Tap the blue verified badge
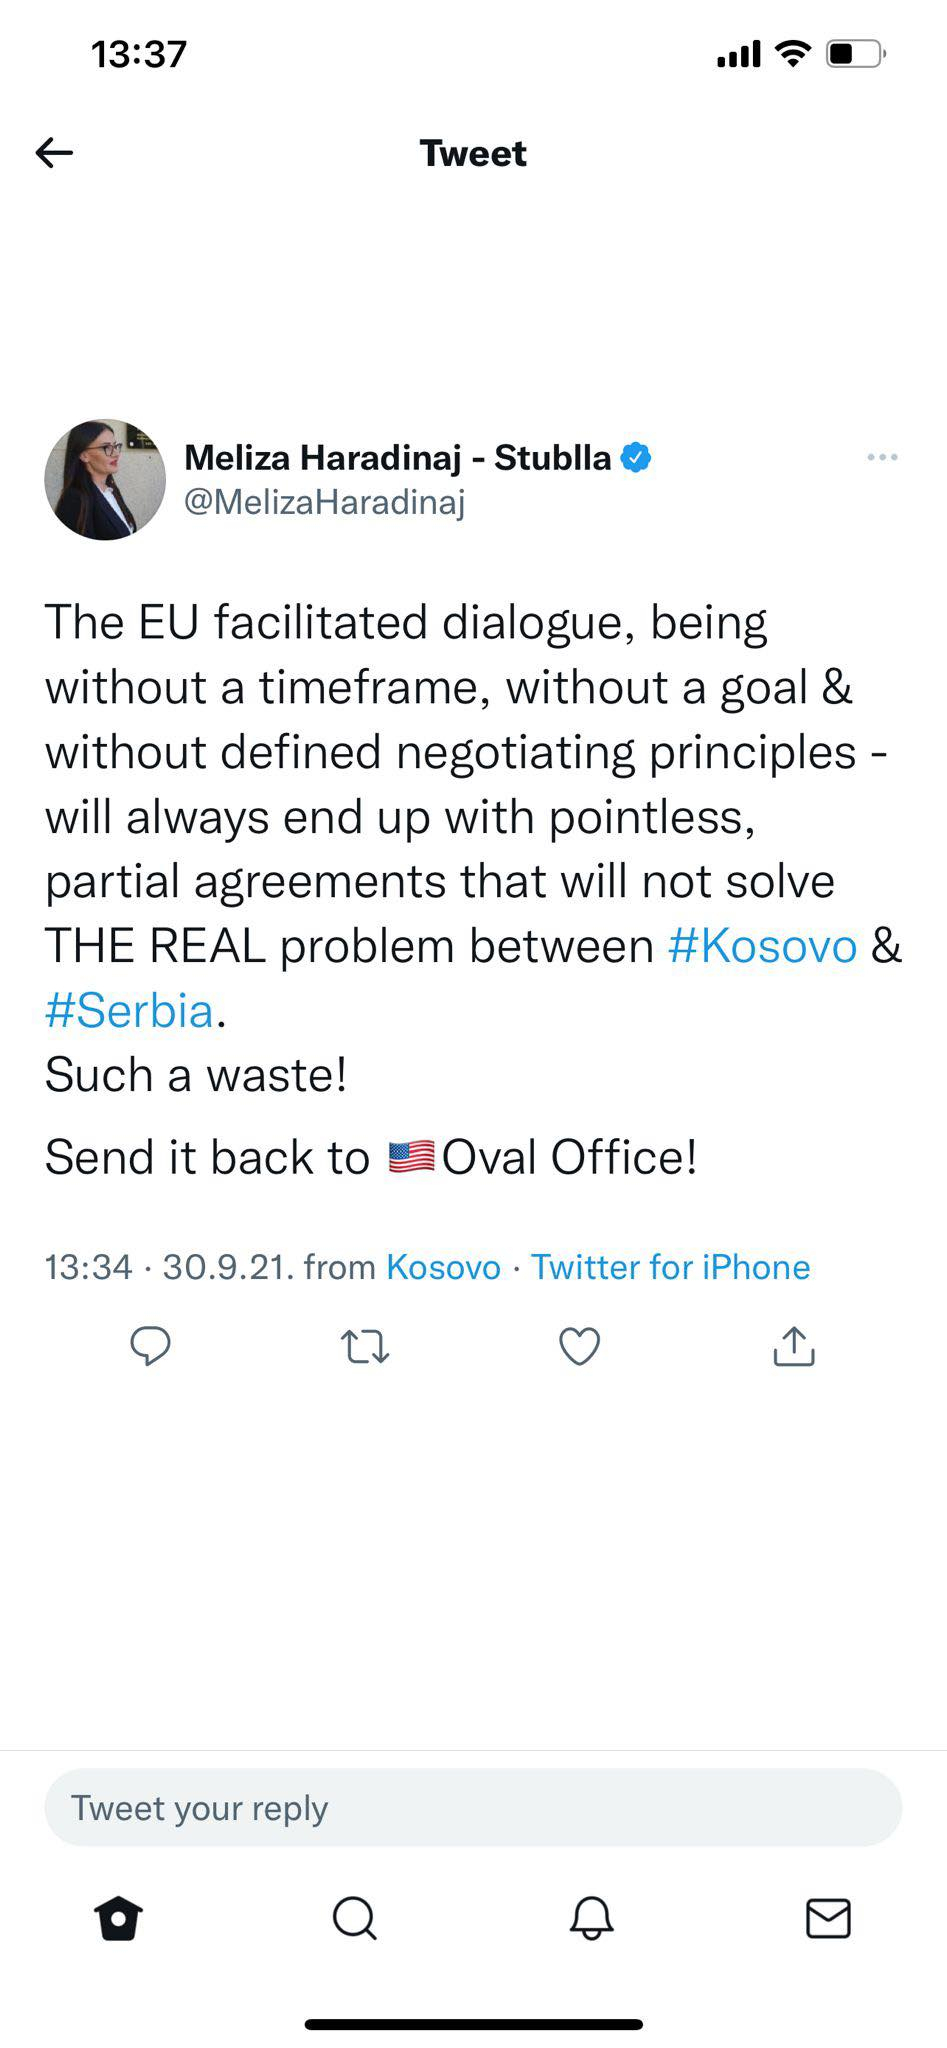The height and width of the screenshot is (2048, 947). (636, 457)
